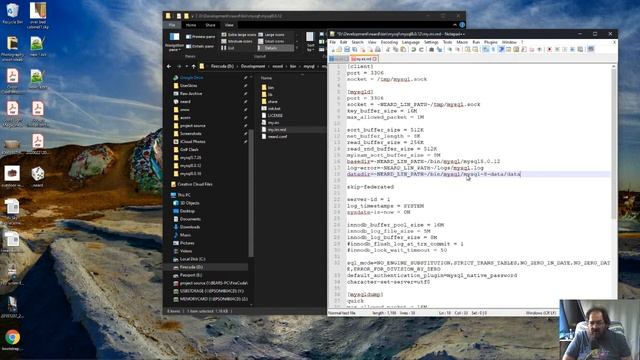Close the my.ini.nrd tab with its red button
The width and height of the screenshot is (640, 360).
click(374, 59)
